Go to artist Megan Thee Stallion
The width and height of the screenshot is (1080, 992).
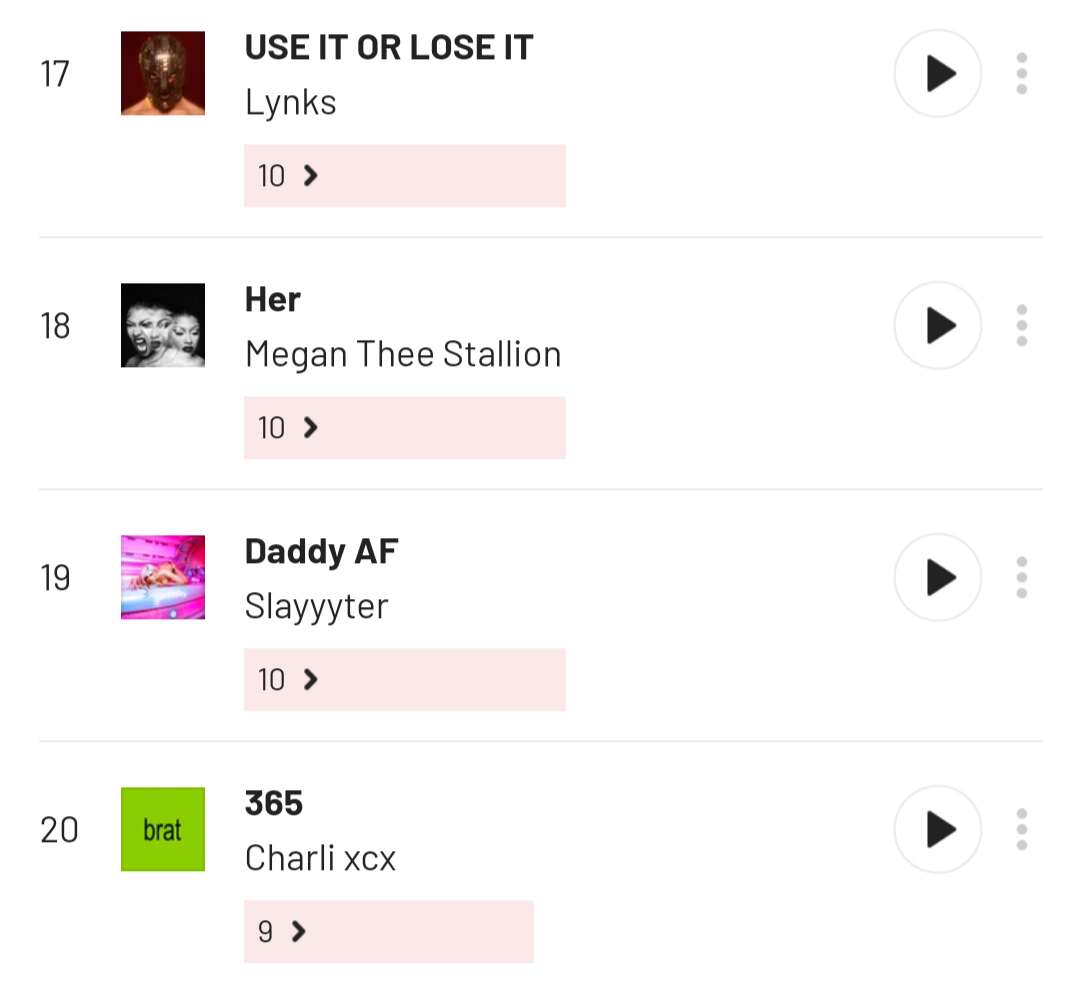coord(403,354)
